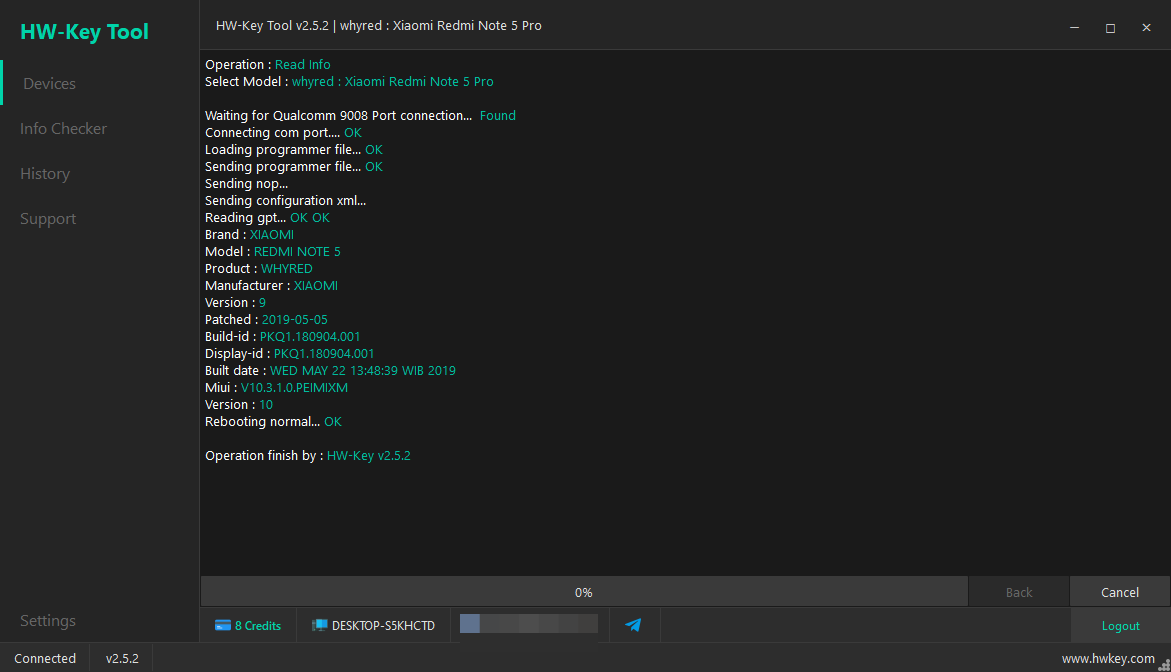The width and height of the screenshot is (1171, 672).
Task: Cancel the current operation
Action: coord(1119,592)
